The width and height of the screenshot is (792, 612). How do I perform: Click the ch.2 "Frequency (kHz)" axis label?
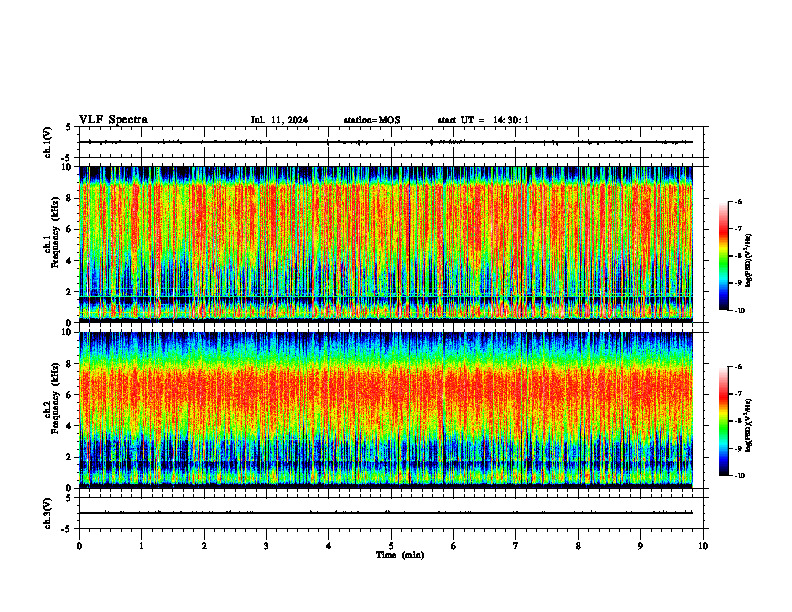[55, 398]
